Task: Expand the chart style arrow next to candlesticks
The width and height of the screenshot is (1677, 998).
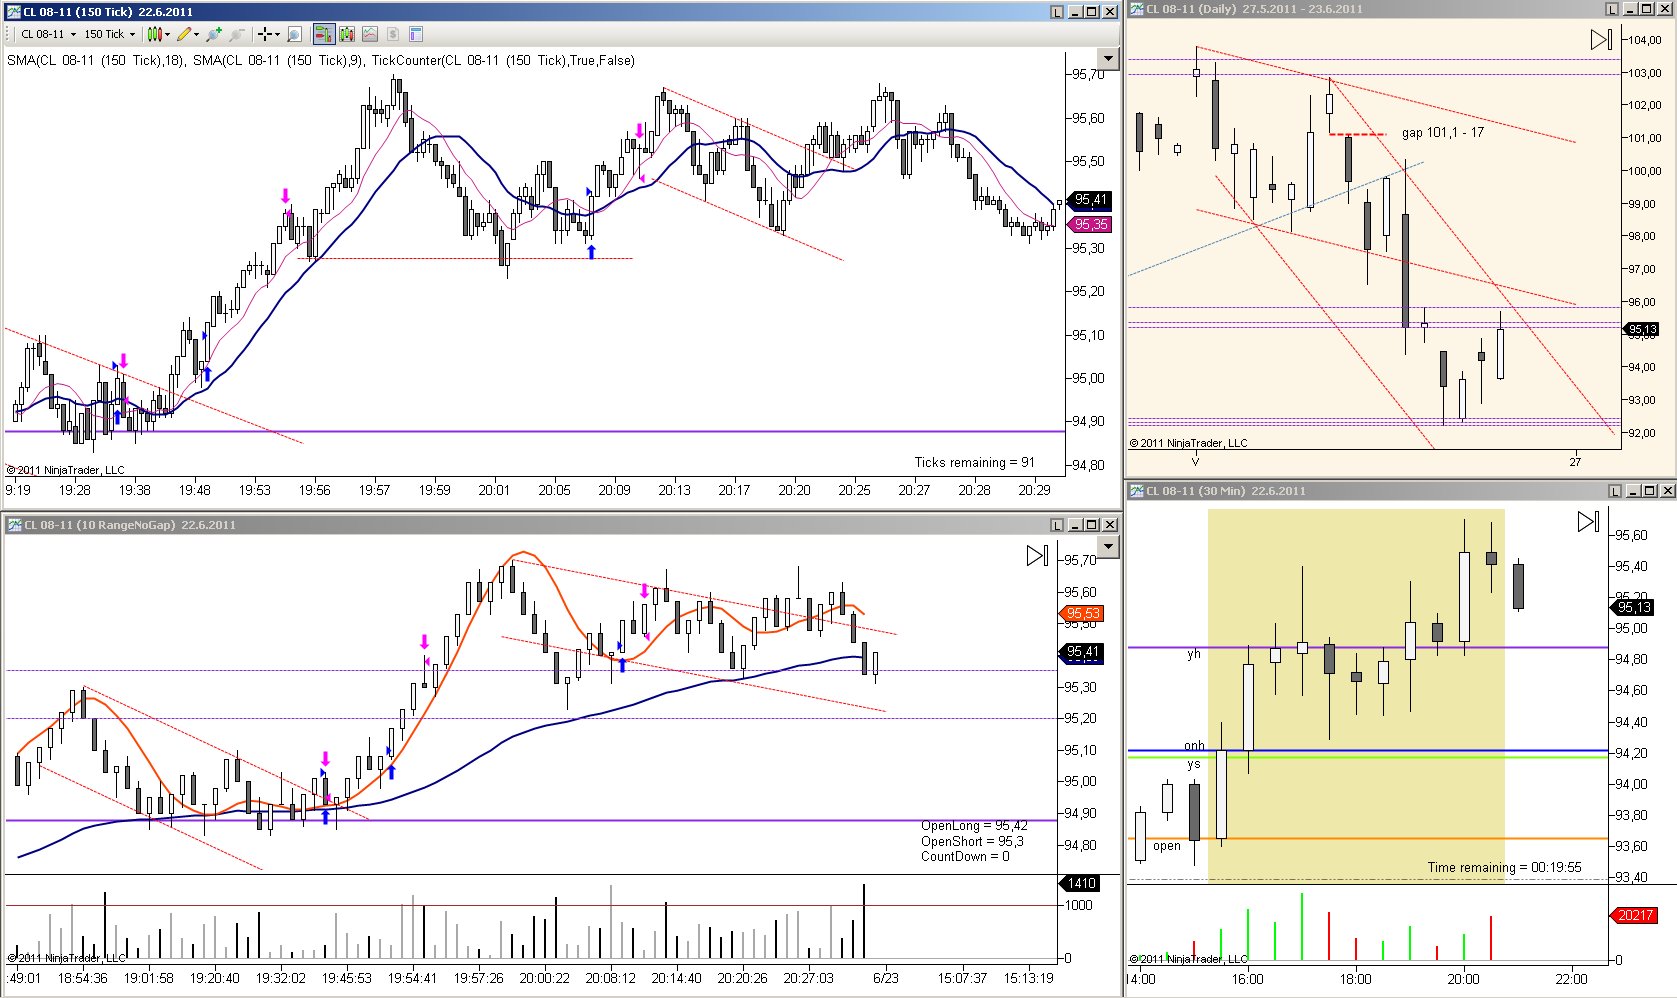Action: (167, 34)
